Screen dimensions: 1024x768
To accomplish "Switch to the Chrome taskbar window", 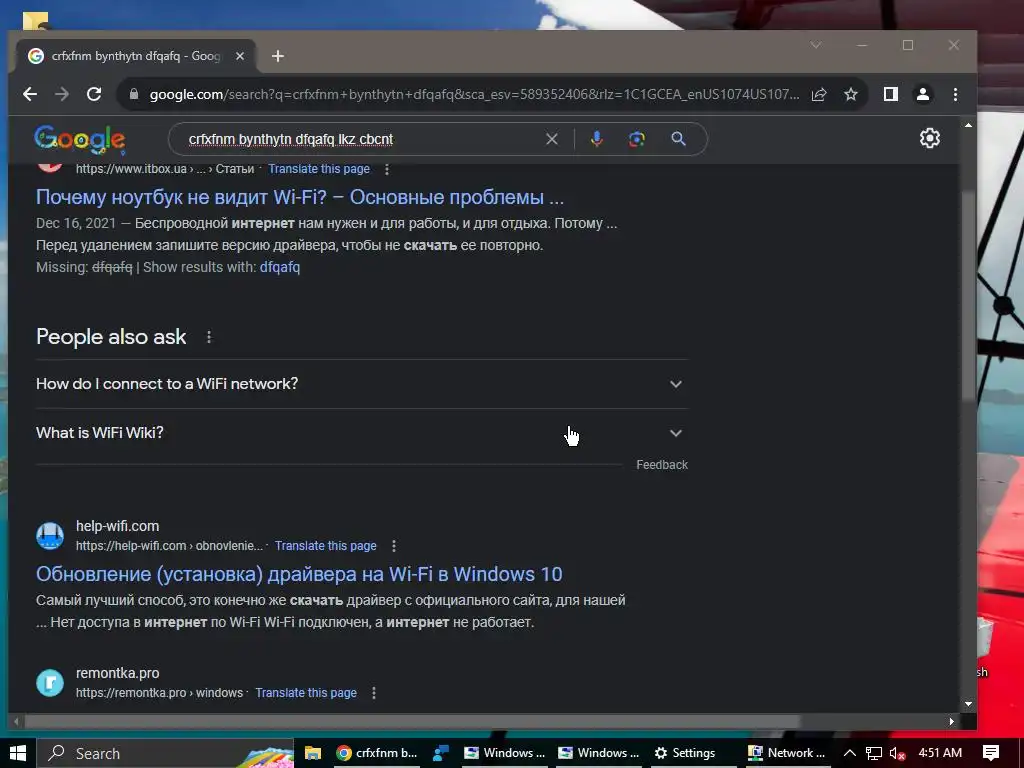I will point(377,753).
